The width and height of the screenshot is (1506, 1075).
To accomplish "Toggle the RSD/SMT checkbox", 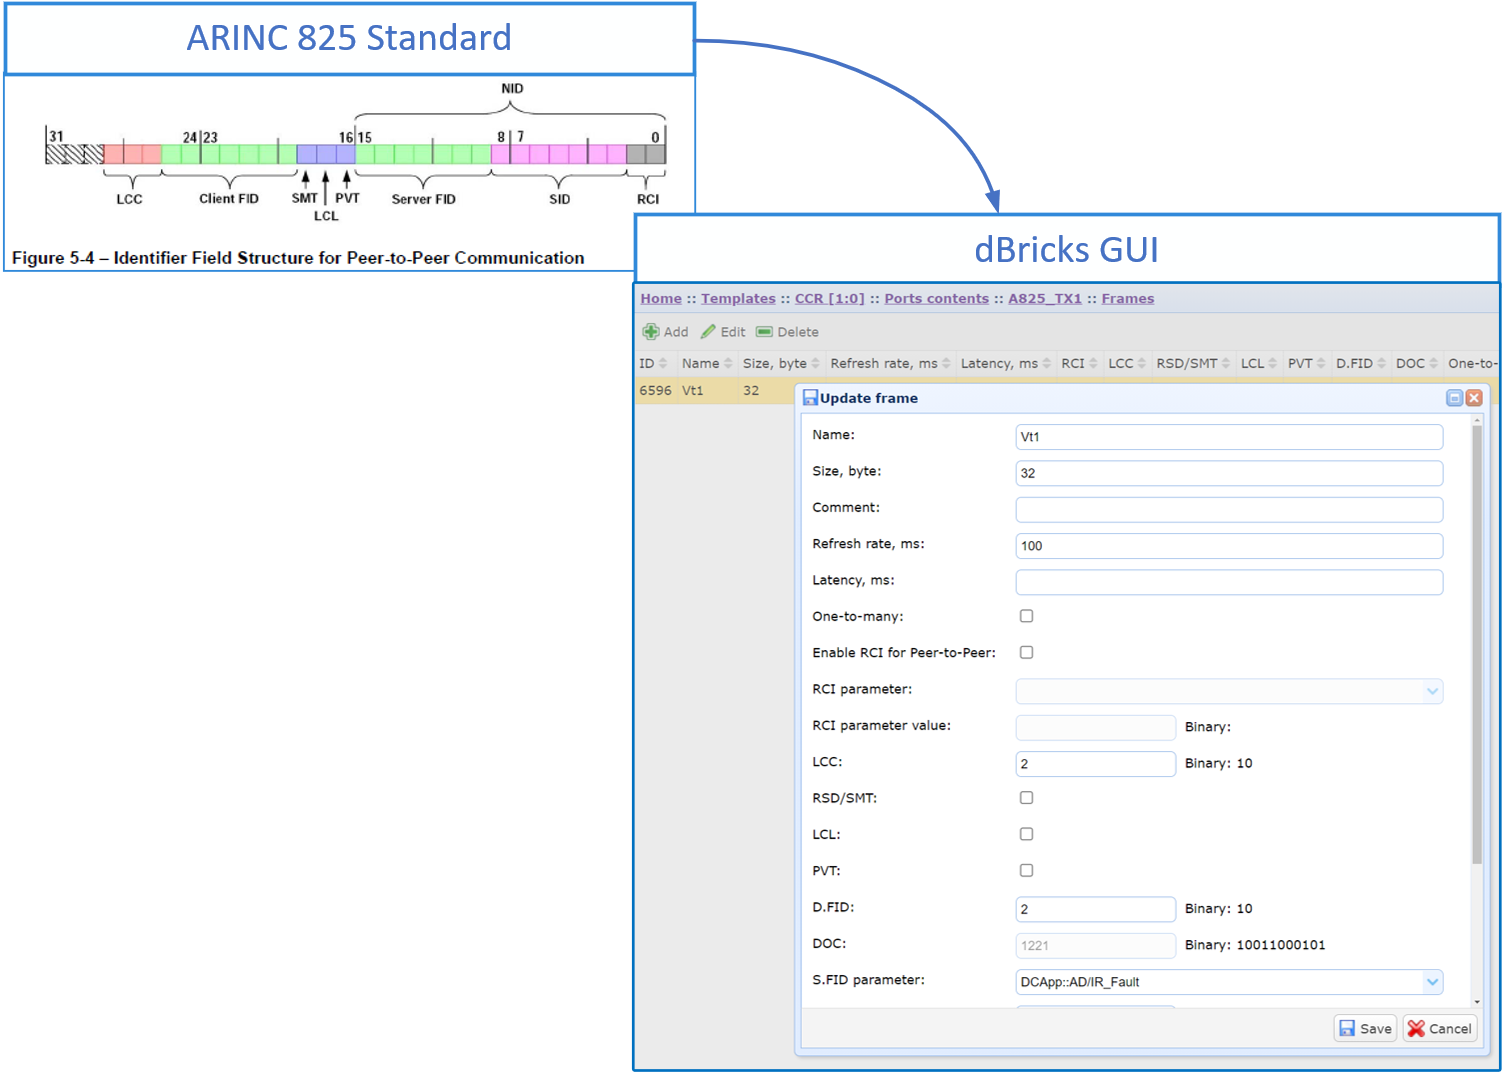I will click(1026, 798).
